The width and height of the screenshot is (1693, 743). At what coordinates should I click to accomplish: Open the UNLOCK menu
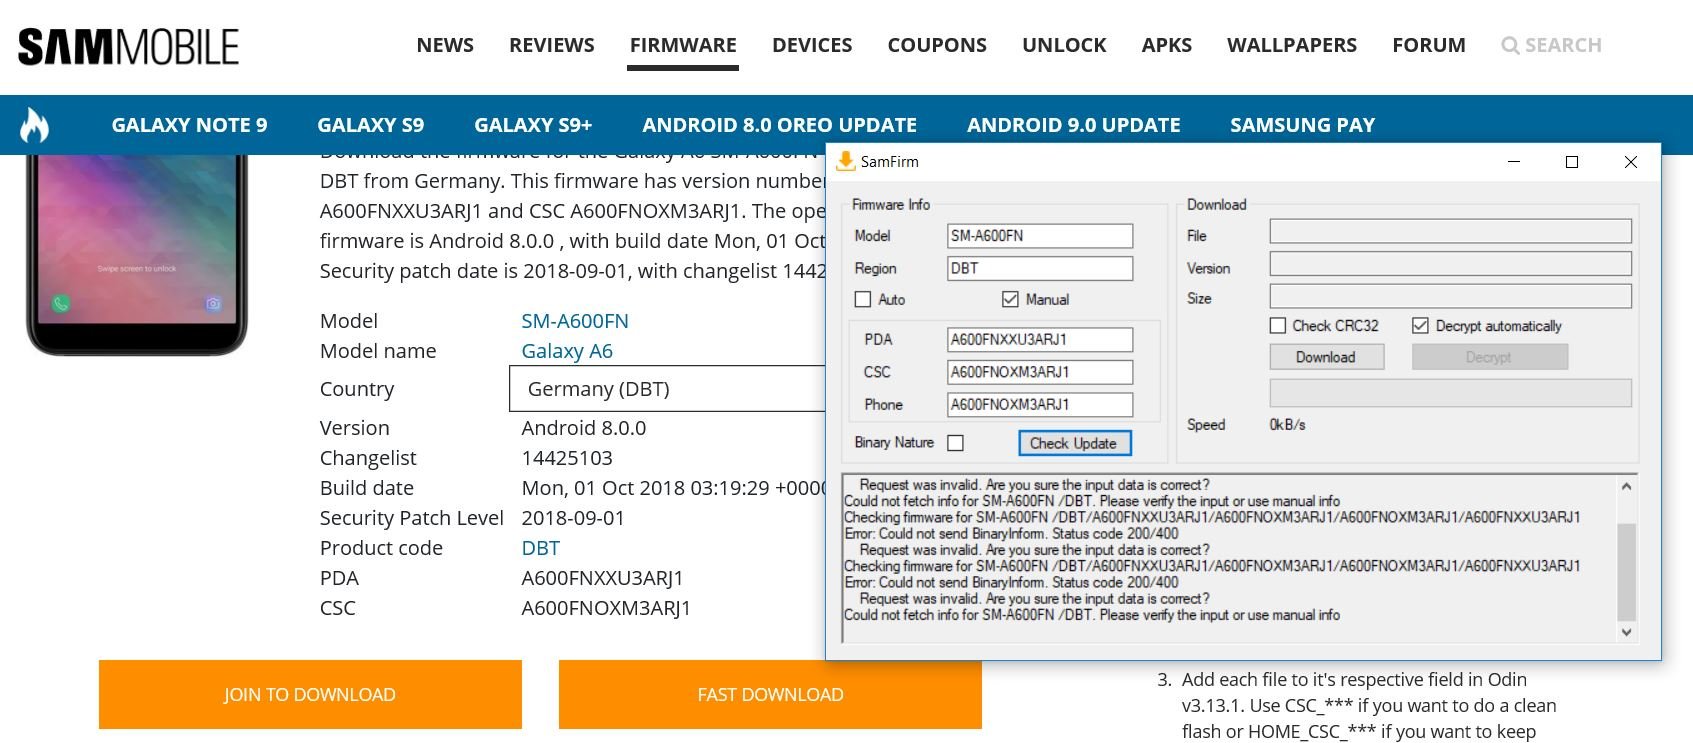tap(1064, 45)
